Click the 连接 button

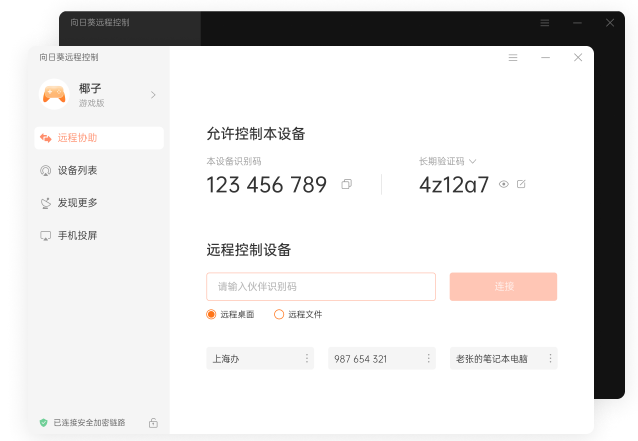tap(503, 286)
